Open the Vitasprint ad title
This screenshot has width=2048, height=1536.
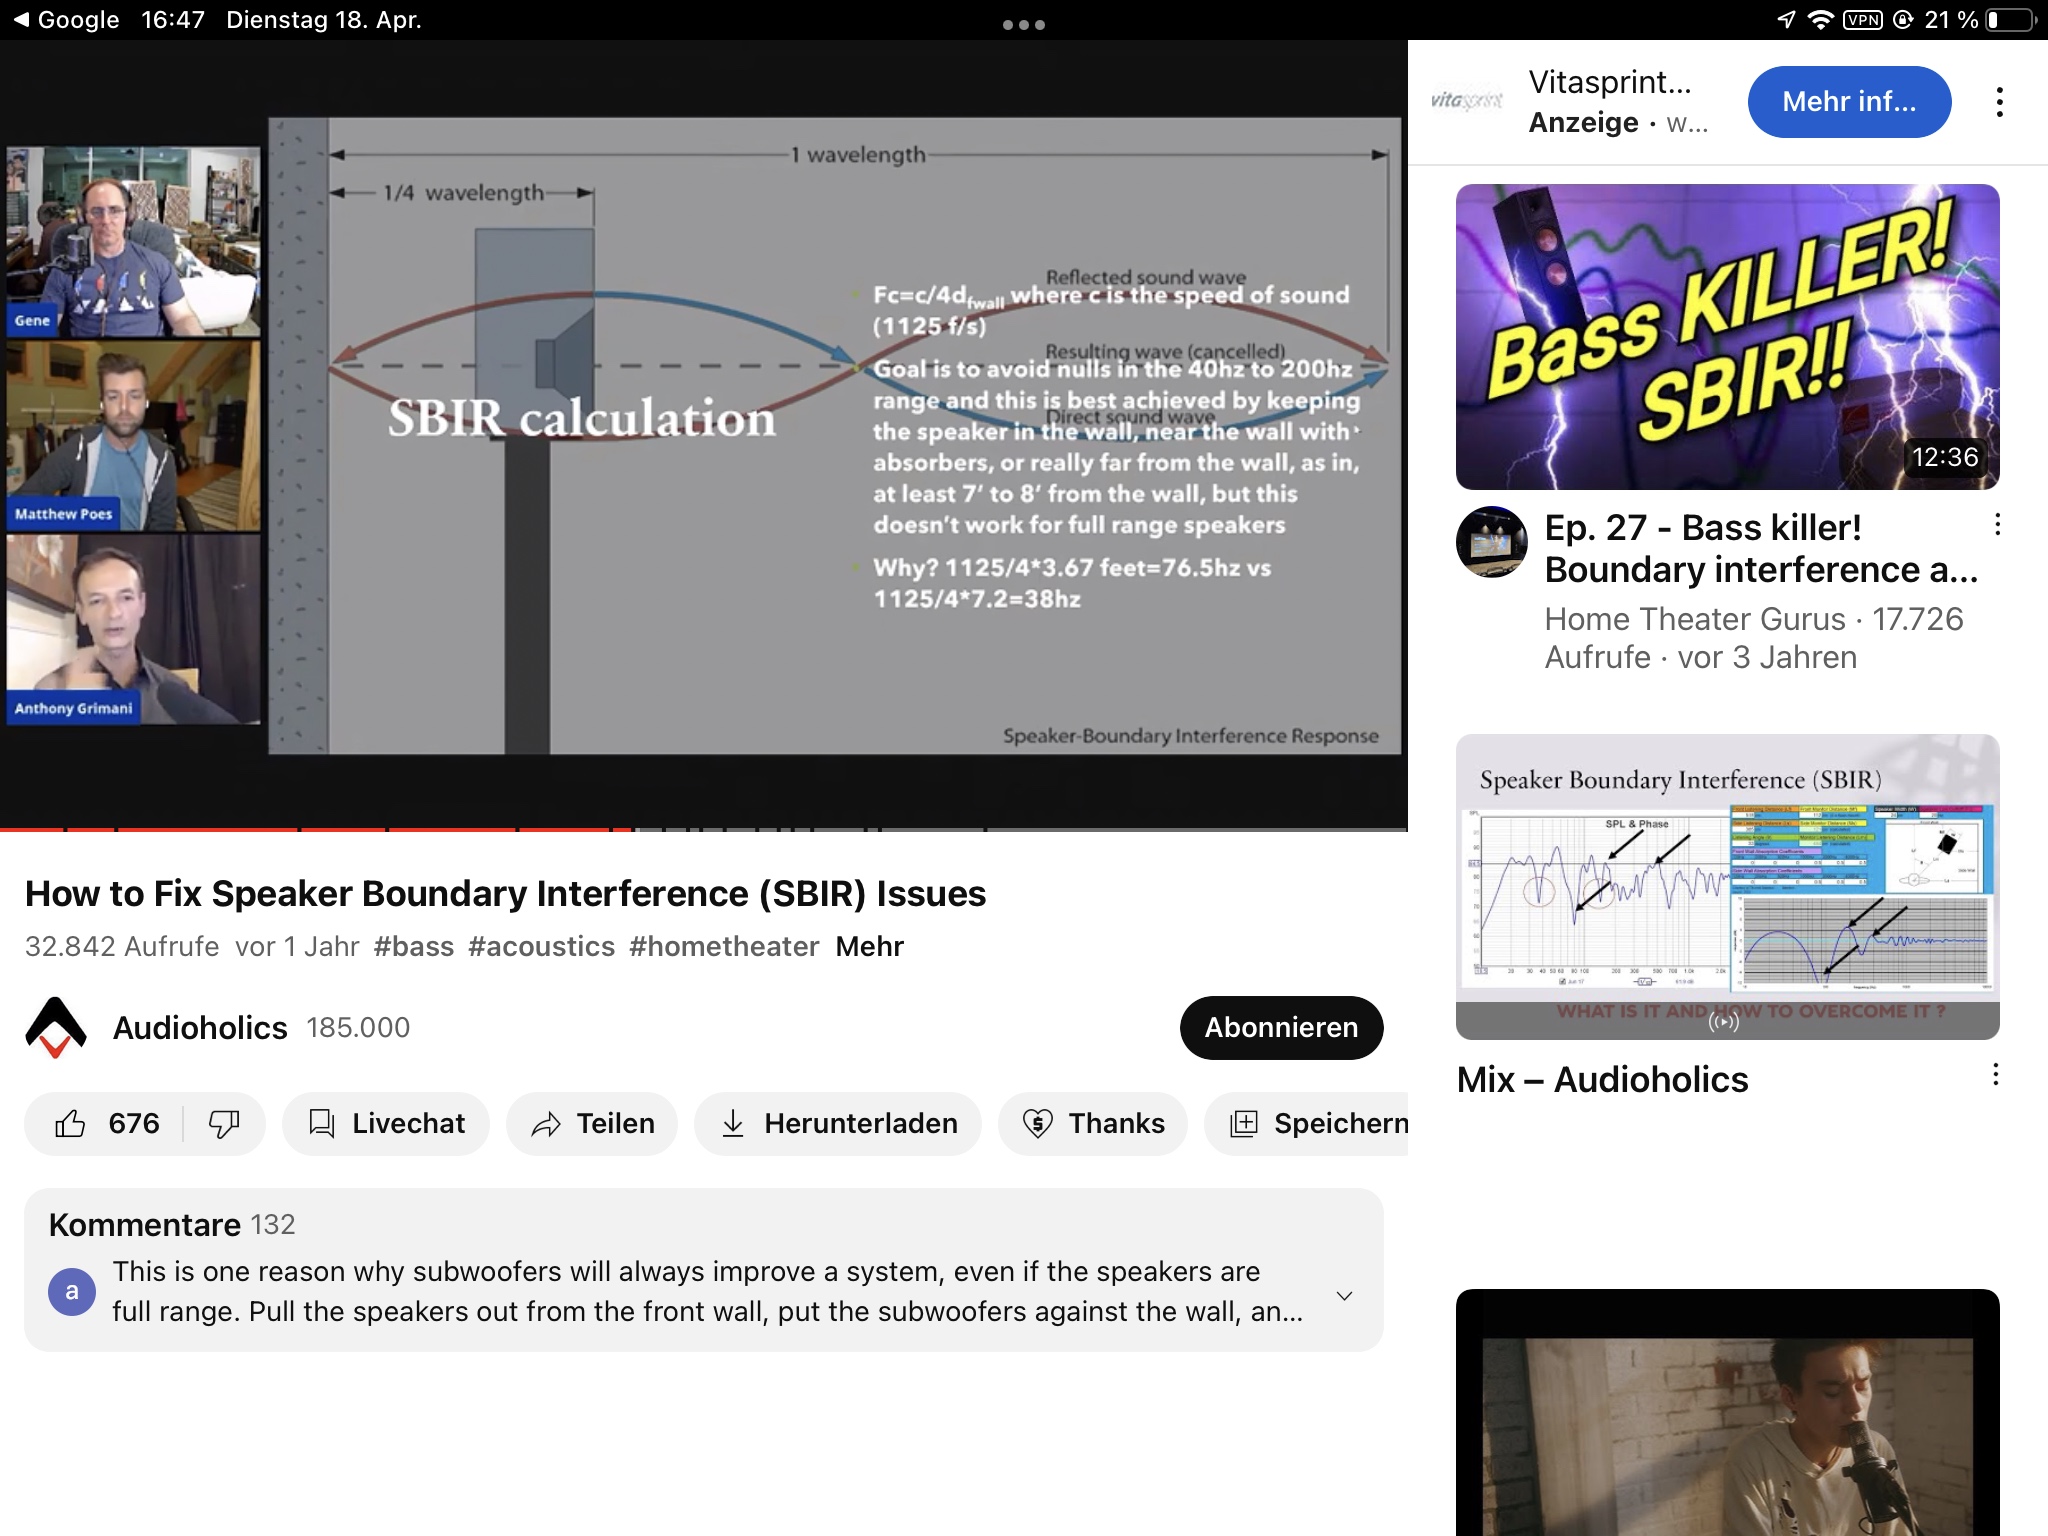coord(1610,82)
